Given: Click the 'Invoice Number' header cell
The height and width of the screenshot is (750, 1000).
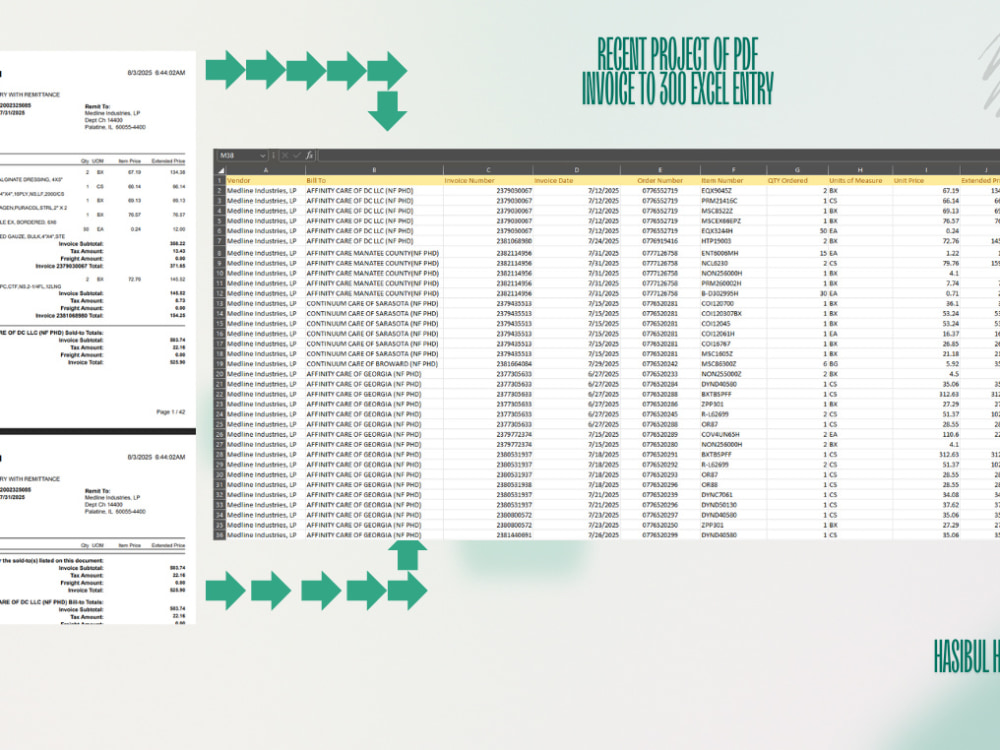Looking at the screenshot, I should [488, 180].
